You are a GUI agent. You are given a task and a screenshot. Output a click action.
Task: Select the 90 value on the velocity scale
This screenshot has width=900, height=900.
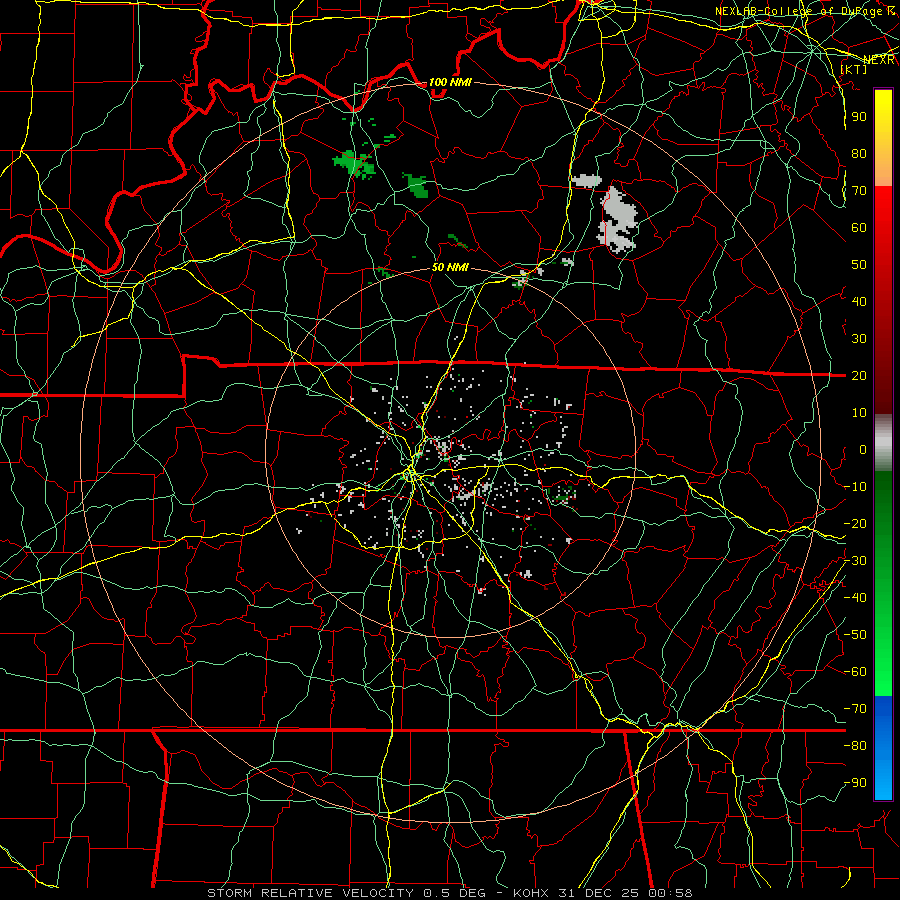pyautogui.click(x=859, y=117)
